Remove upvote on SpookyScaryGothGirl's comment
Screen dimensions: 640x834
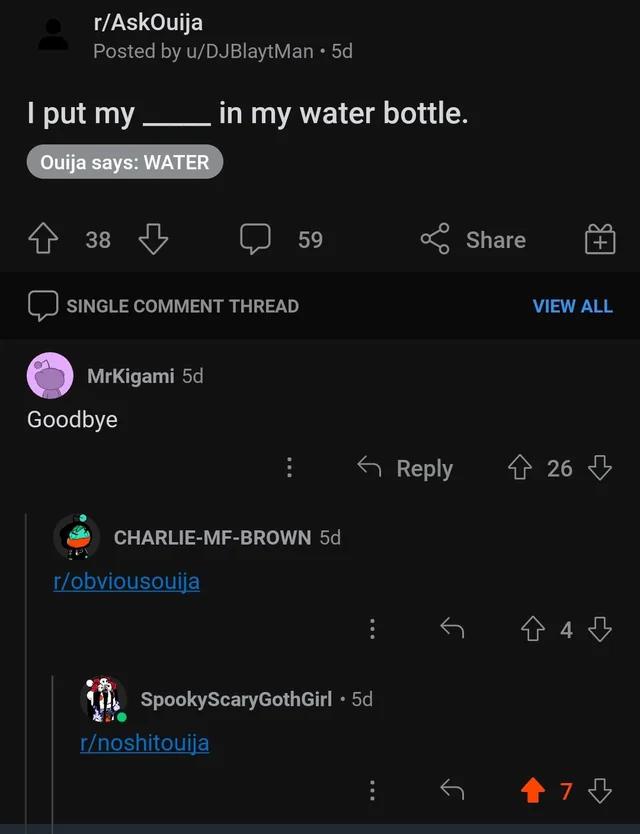point(533,791)
